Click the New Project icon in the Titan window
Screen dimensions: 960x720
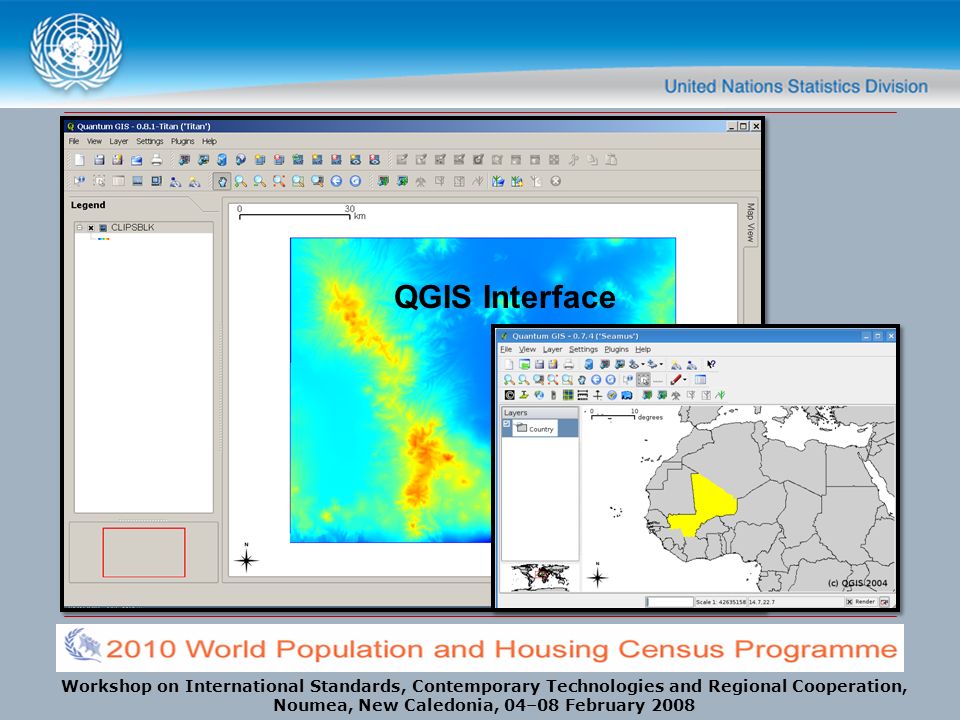coord(80,160)
